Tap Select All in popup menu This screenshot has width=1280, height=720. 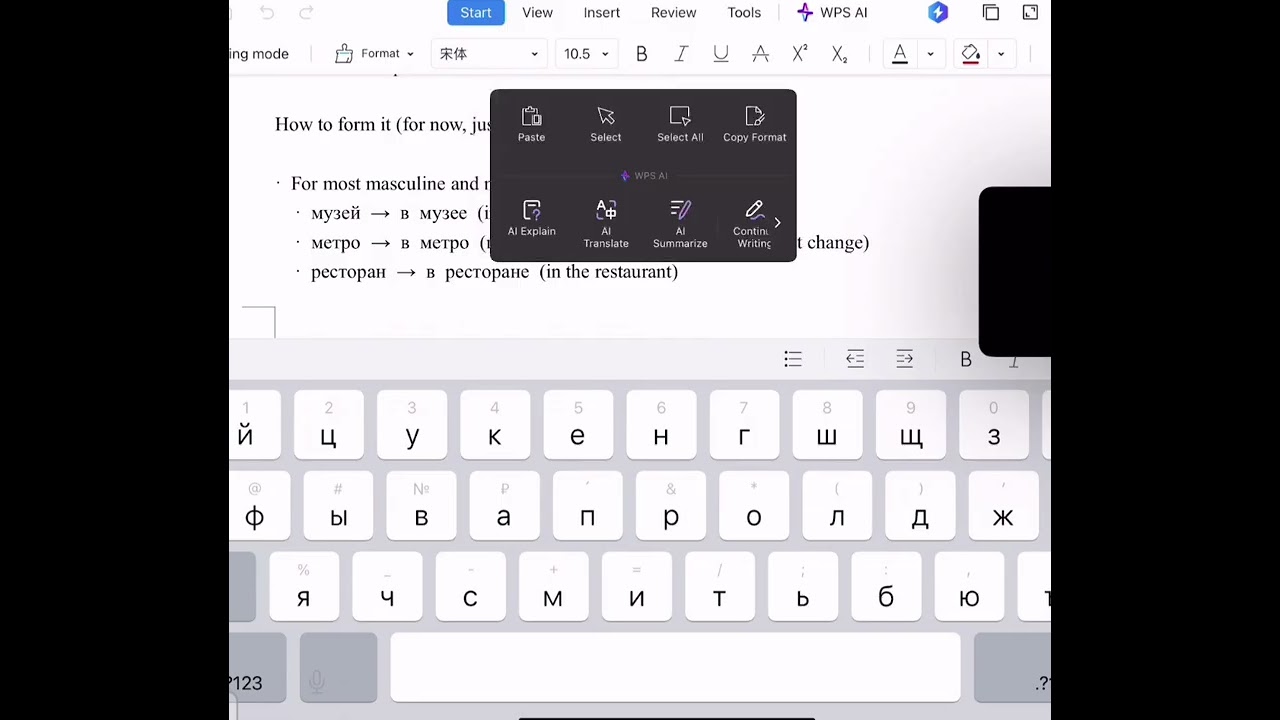coord(680,124)
